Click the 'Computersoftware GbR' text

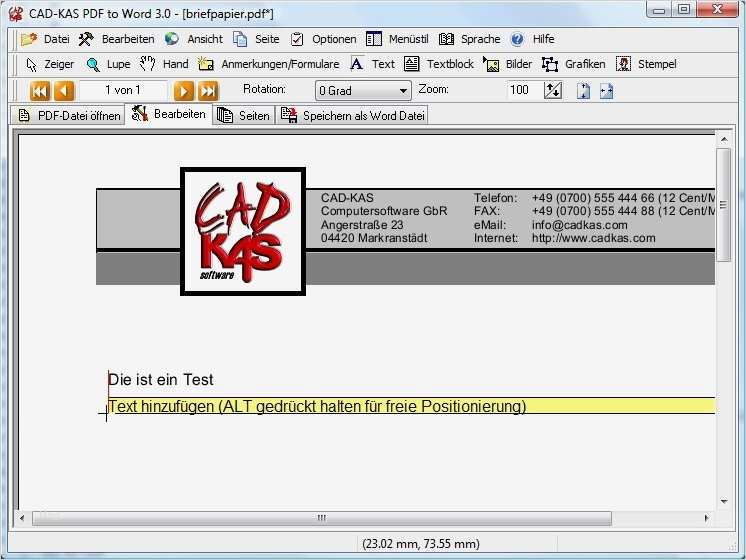[384, 211]
